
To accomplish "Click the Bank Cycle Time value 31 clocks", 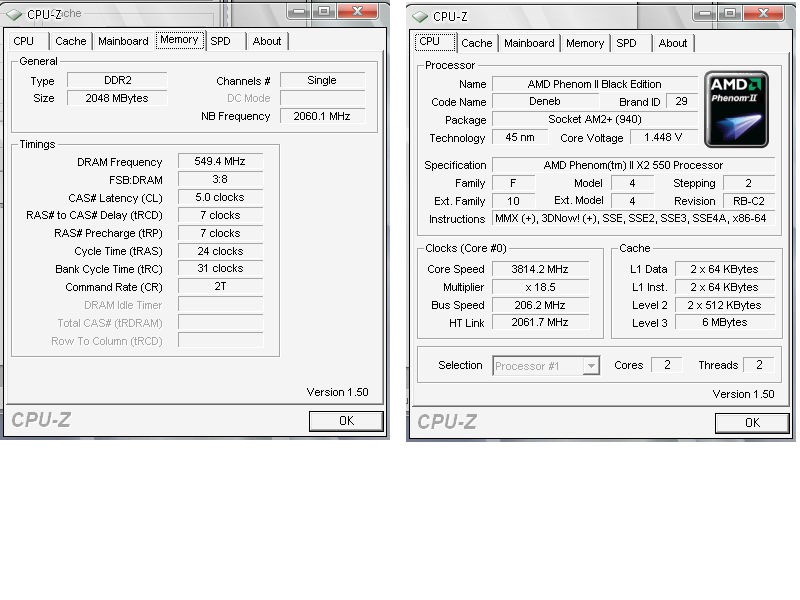I will click(x=220, y=269).
